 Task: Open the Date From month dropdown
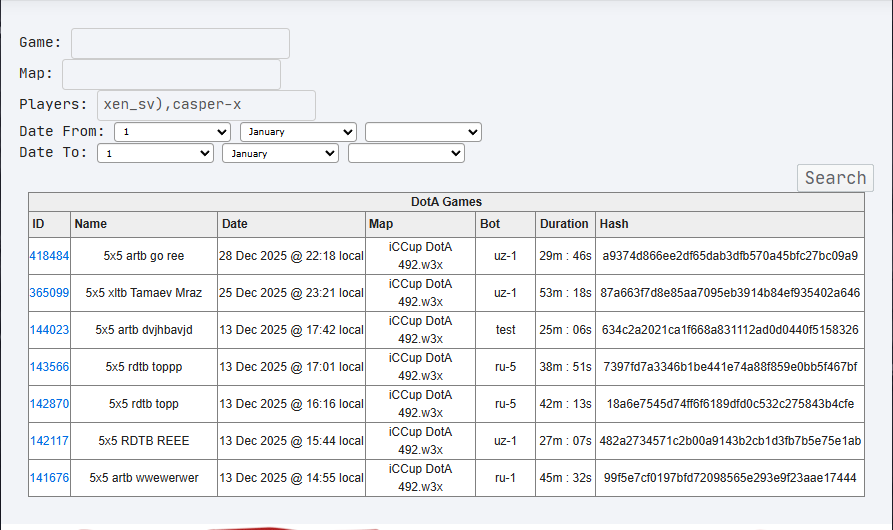point(298,132)
